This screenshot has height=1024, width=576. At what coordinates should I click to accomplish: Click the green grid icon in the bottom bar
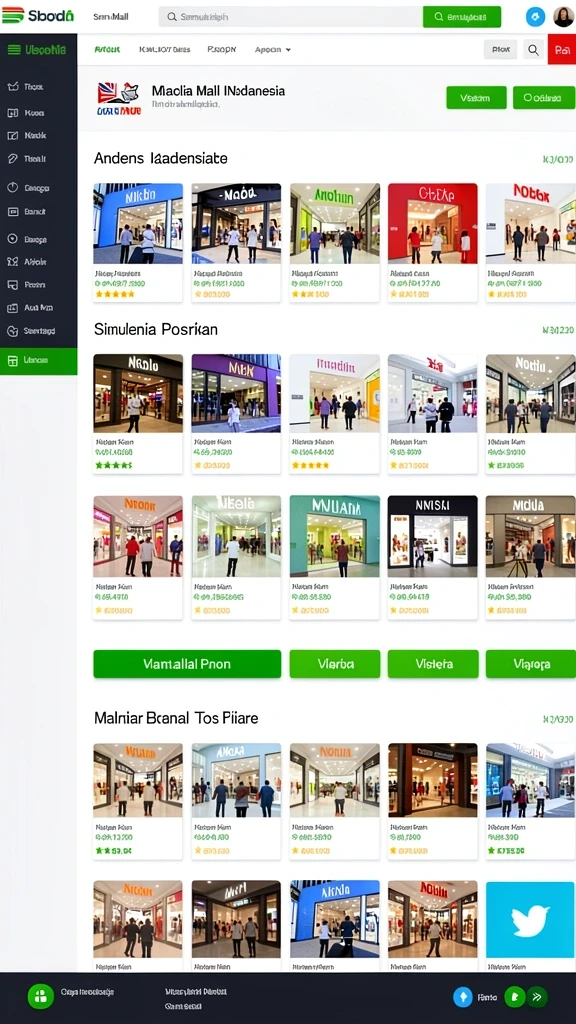(40, 997)
